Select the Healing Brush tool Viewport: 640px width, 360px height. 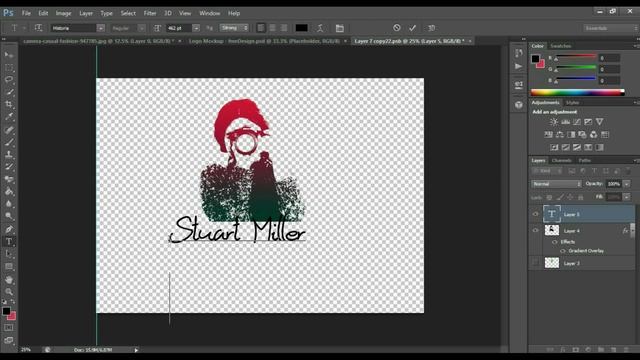[9, 130]
